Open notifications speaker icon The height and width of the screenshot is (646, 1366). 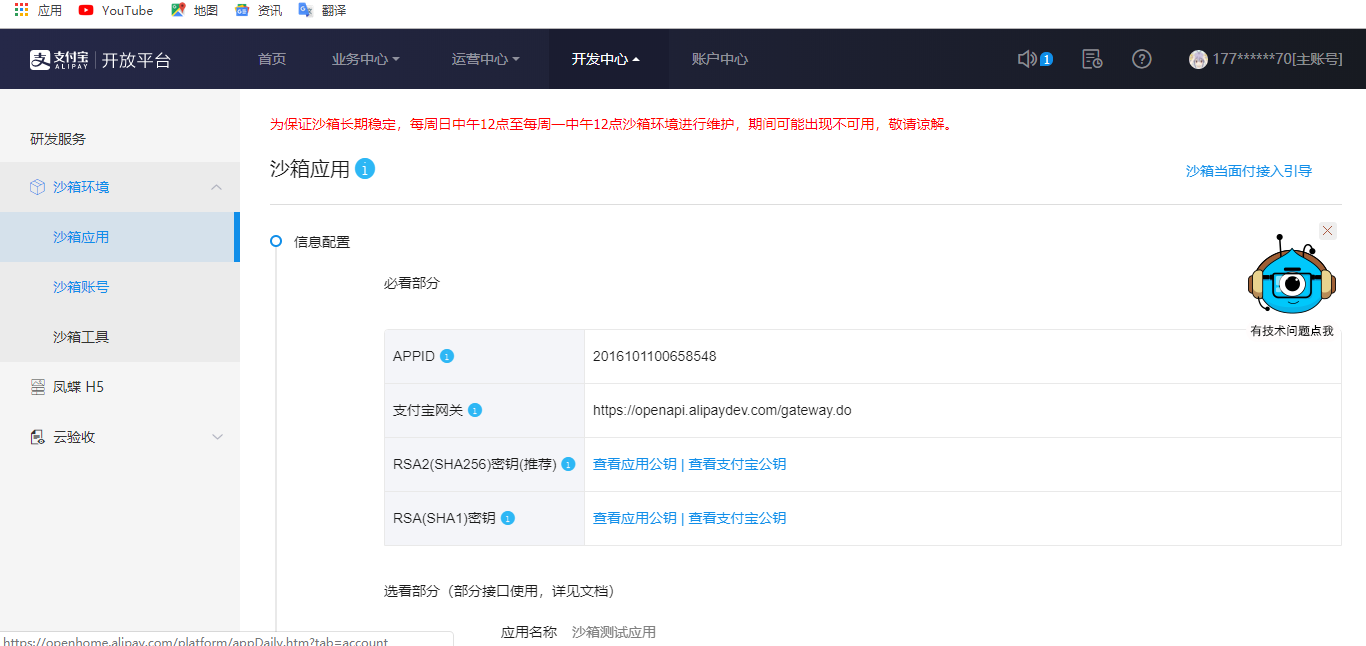point(1026,59)
